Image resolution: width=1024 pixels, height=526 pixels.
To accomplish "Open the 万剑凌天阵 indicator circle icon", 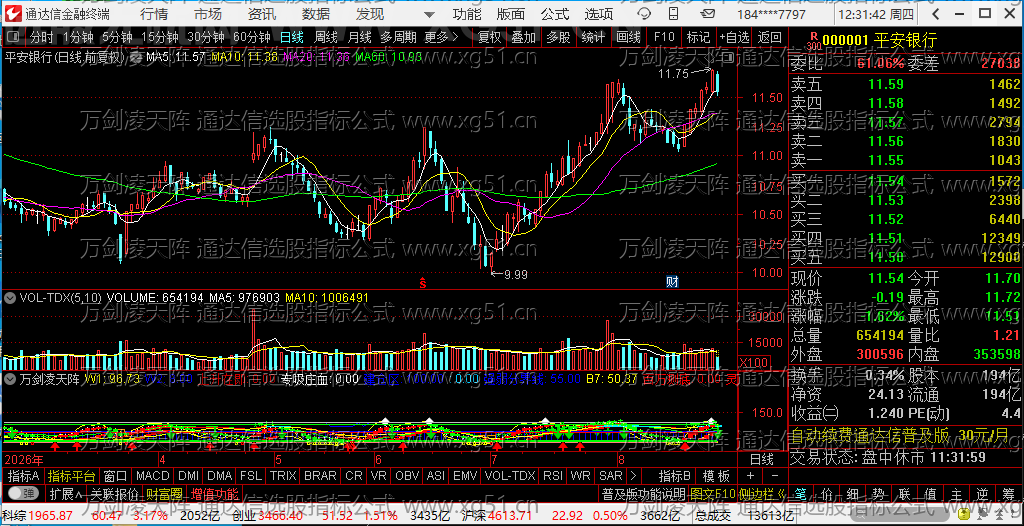I will pyautogui.click(x=10, y=378).
